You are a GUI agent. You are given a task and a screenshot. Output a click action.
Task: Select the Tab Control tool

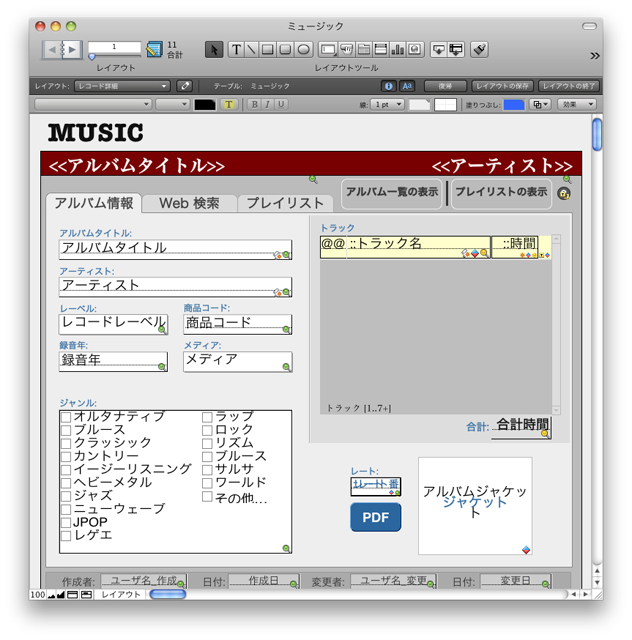point(363,50)
